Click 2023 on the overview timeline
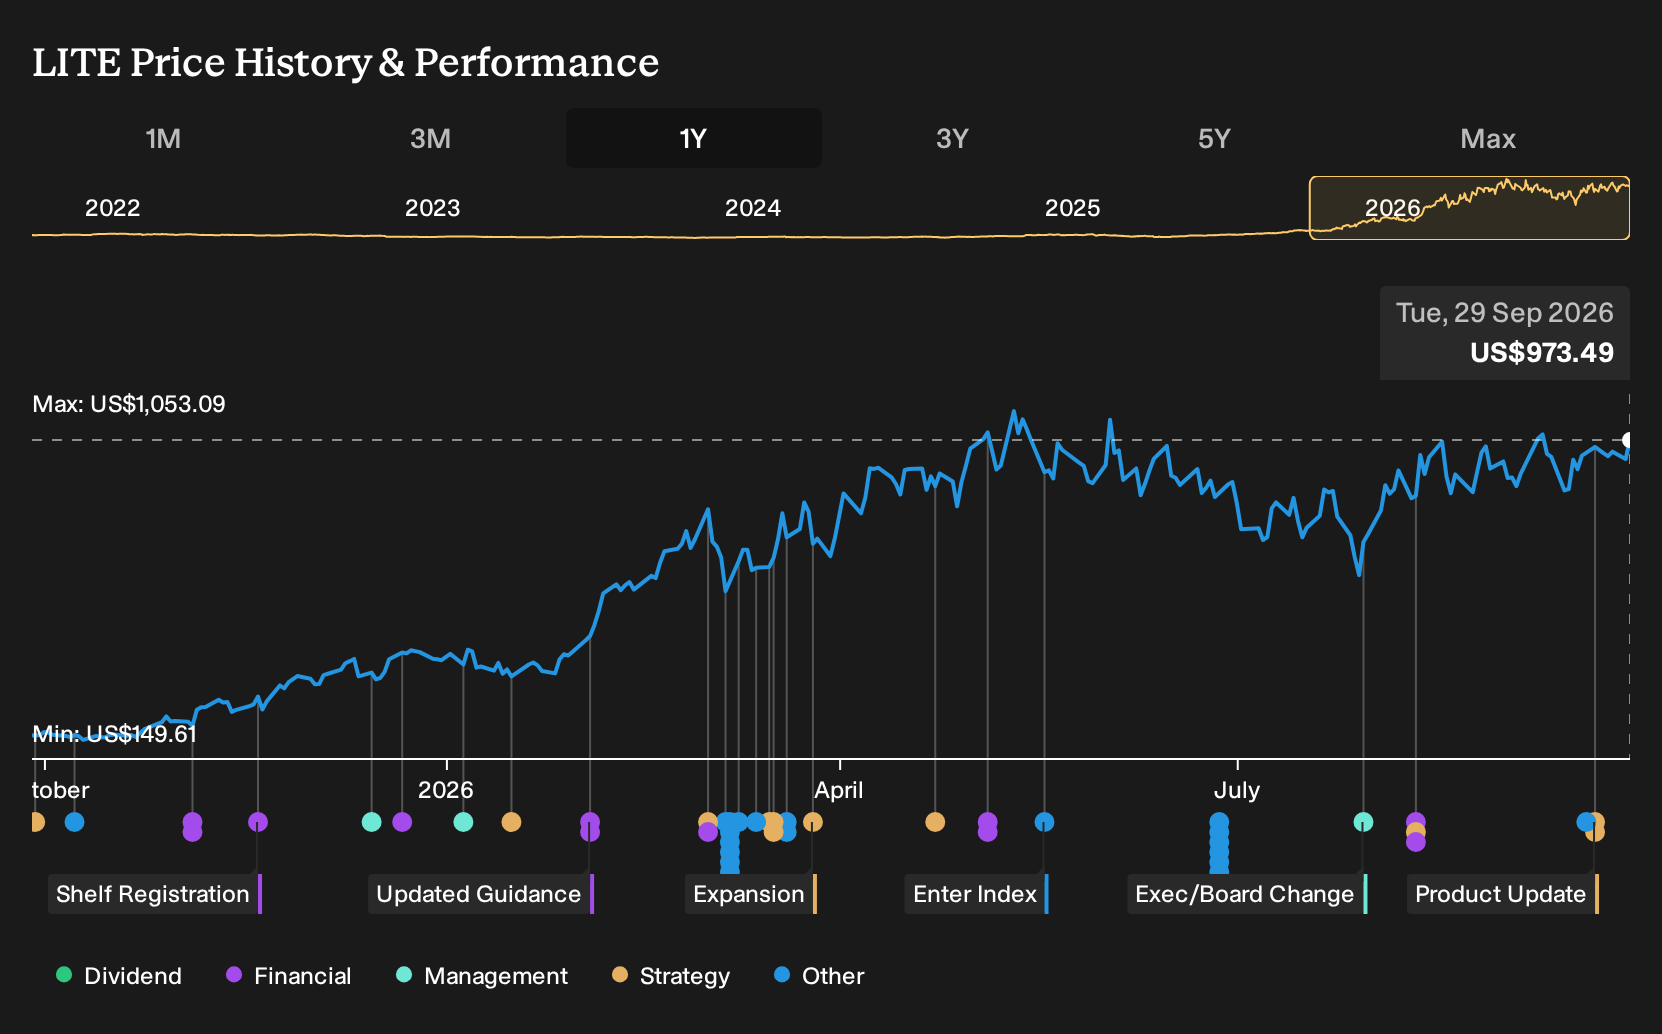This screenshot has height=1034, width=1662. (x=432, y=208)
